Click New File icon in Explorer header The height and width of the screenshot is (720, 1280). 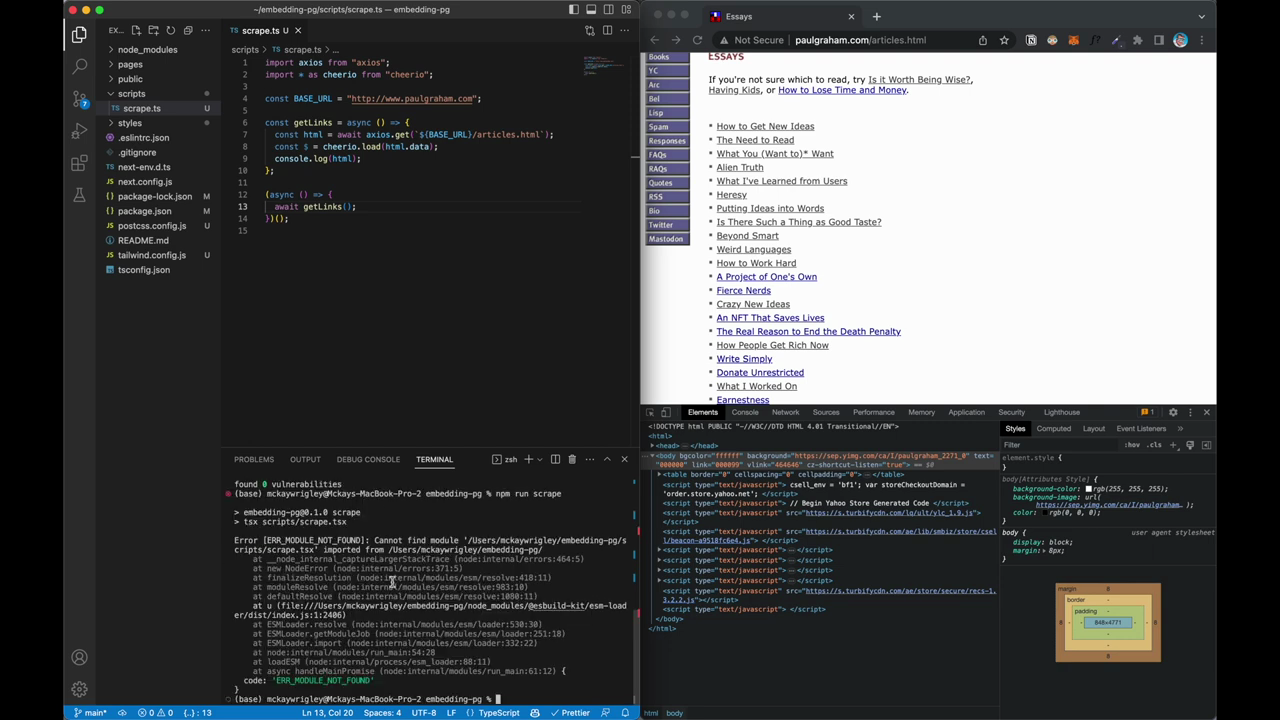(x=136, y=30)
